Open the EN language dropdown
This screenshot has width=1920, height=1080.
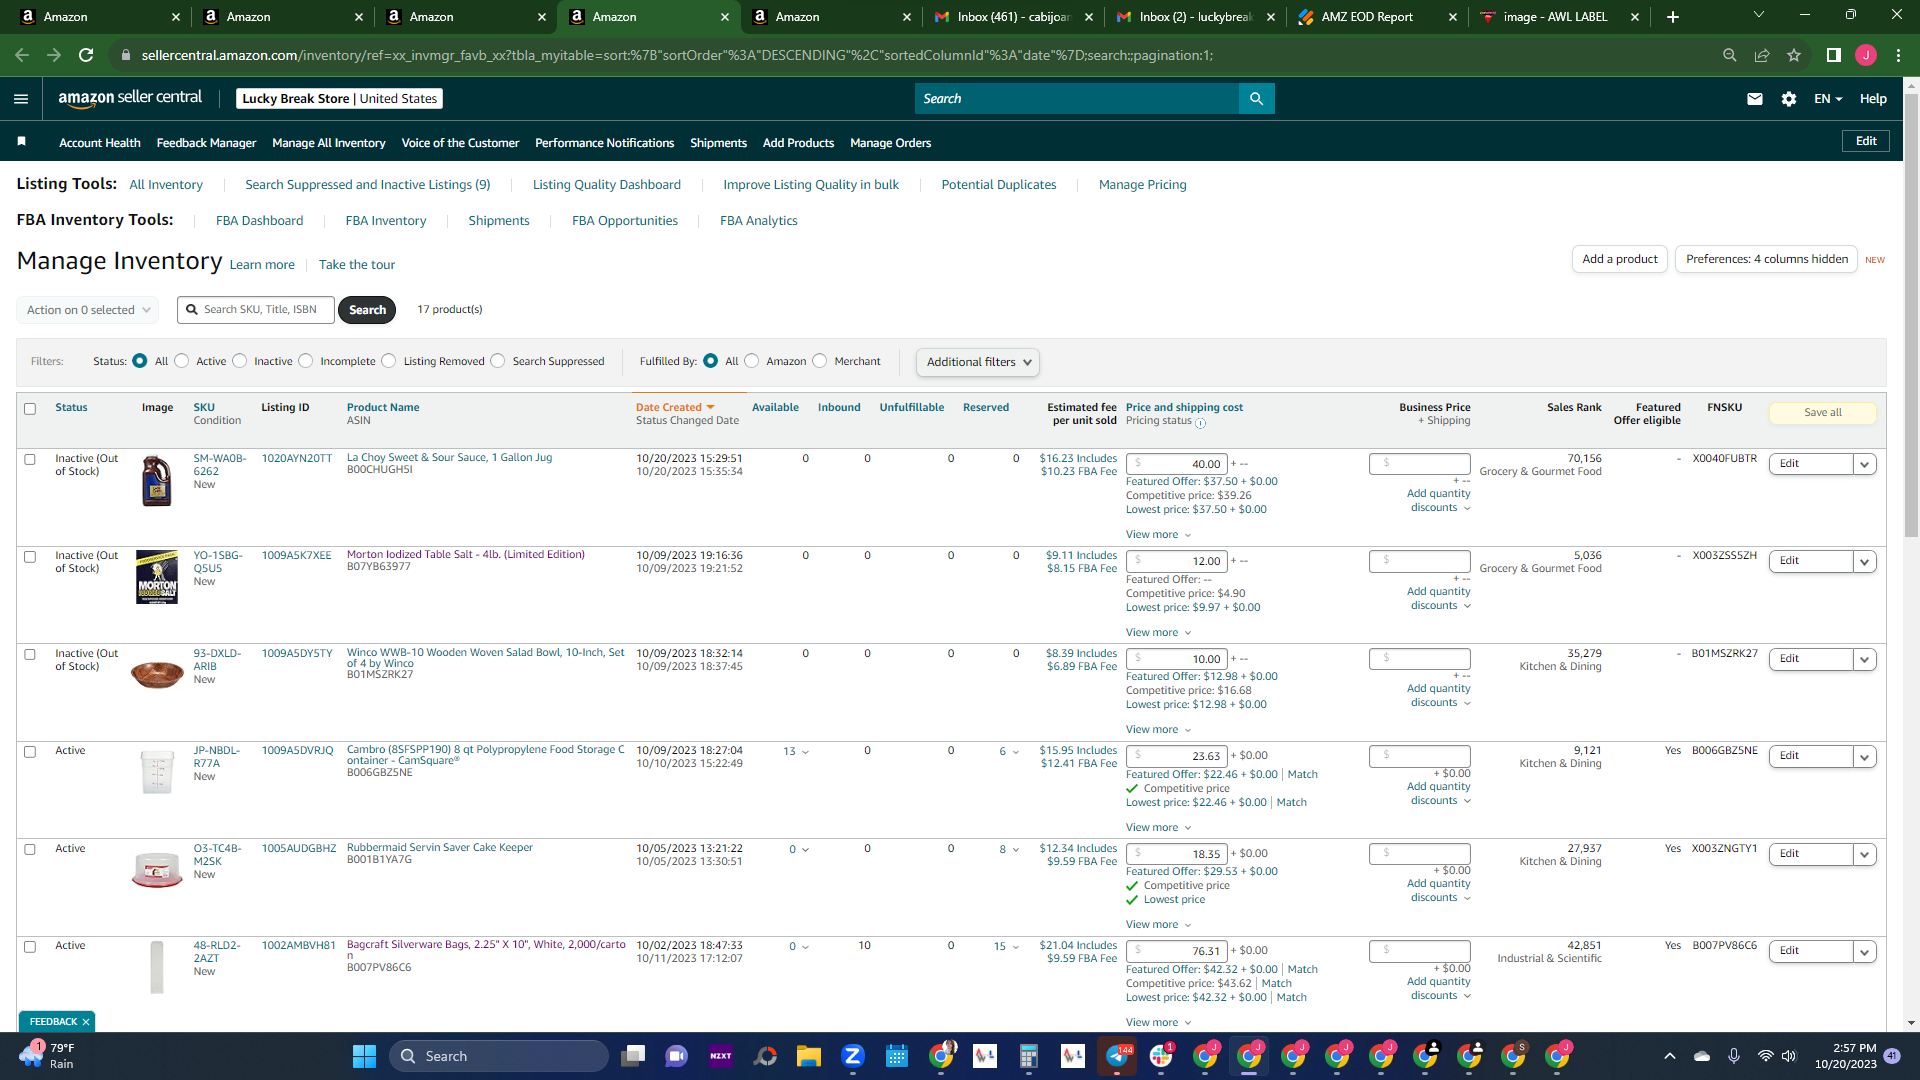click(1828, 99)
